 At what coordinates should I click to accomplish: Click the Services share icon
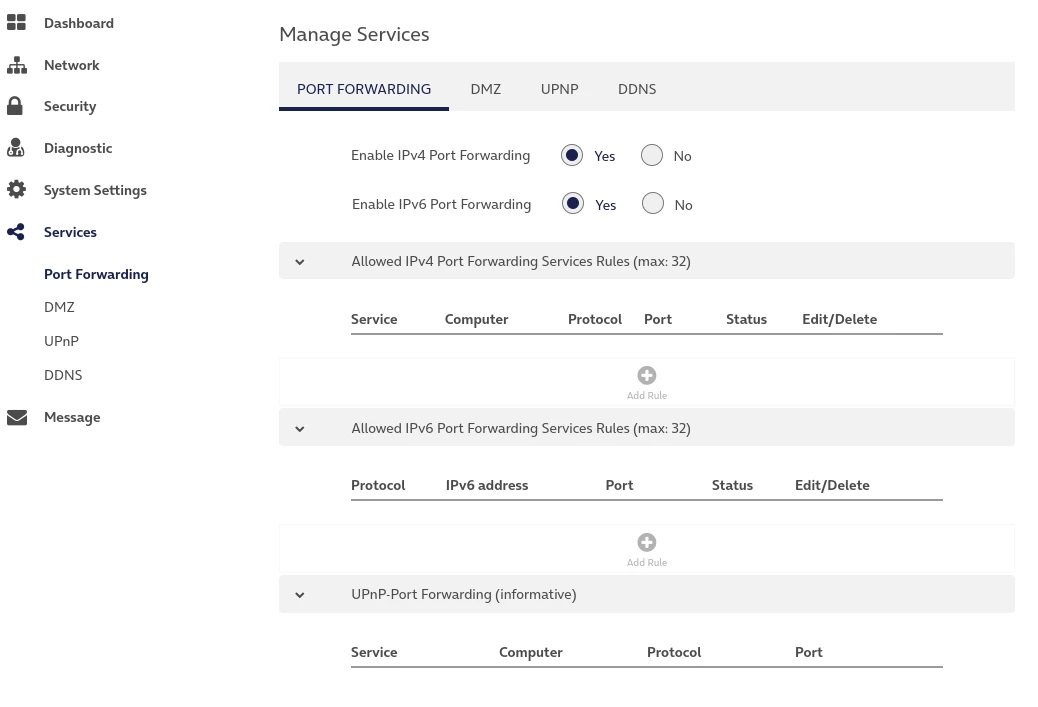[15, 232]
